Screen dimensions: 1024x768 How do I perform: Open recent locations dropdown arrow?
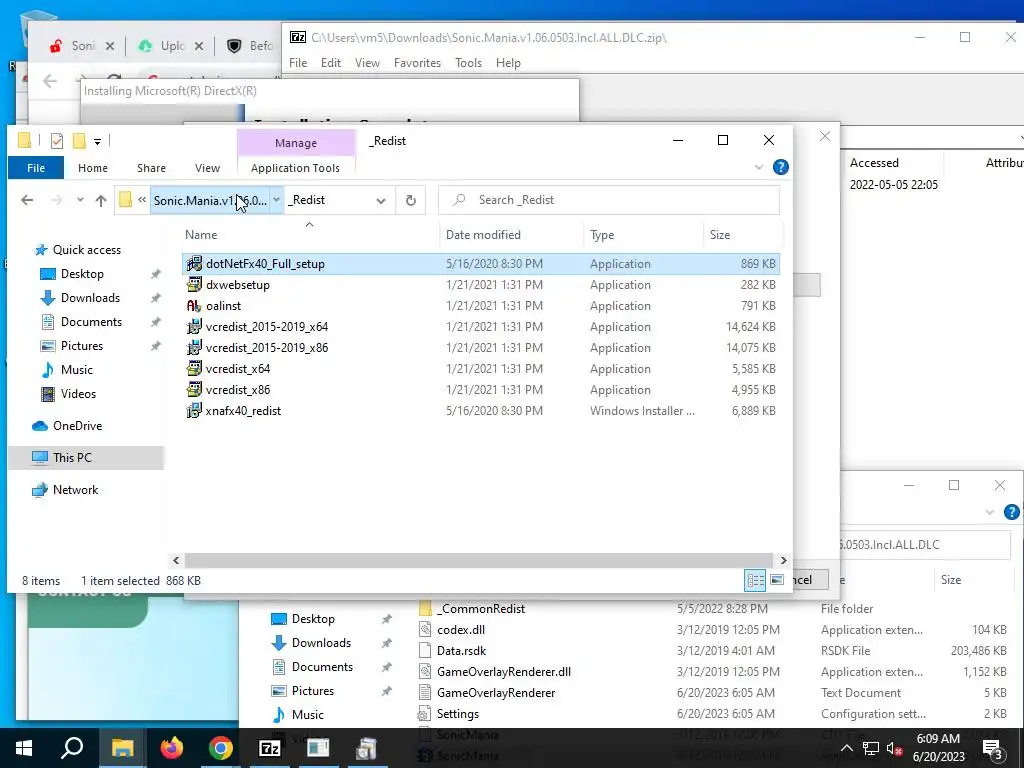click(x=80, y=200)
